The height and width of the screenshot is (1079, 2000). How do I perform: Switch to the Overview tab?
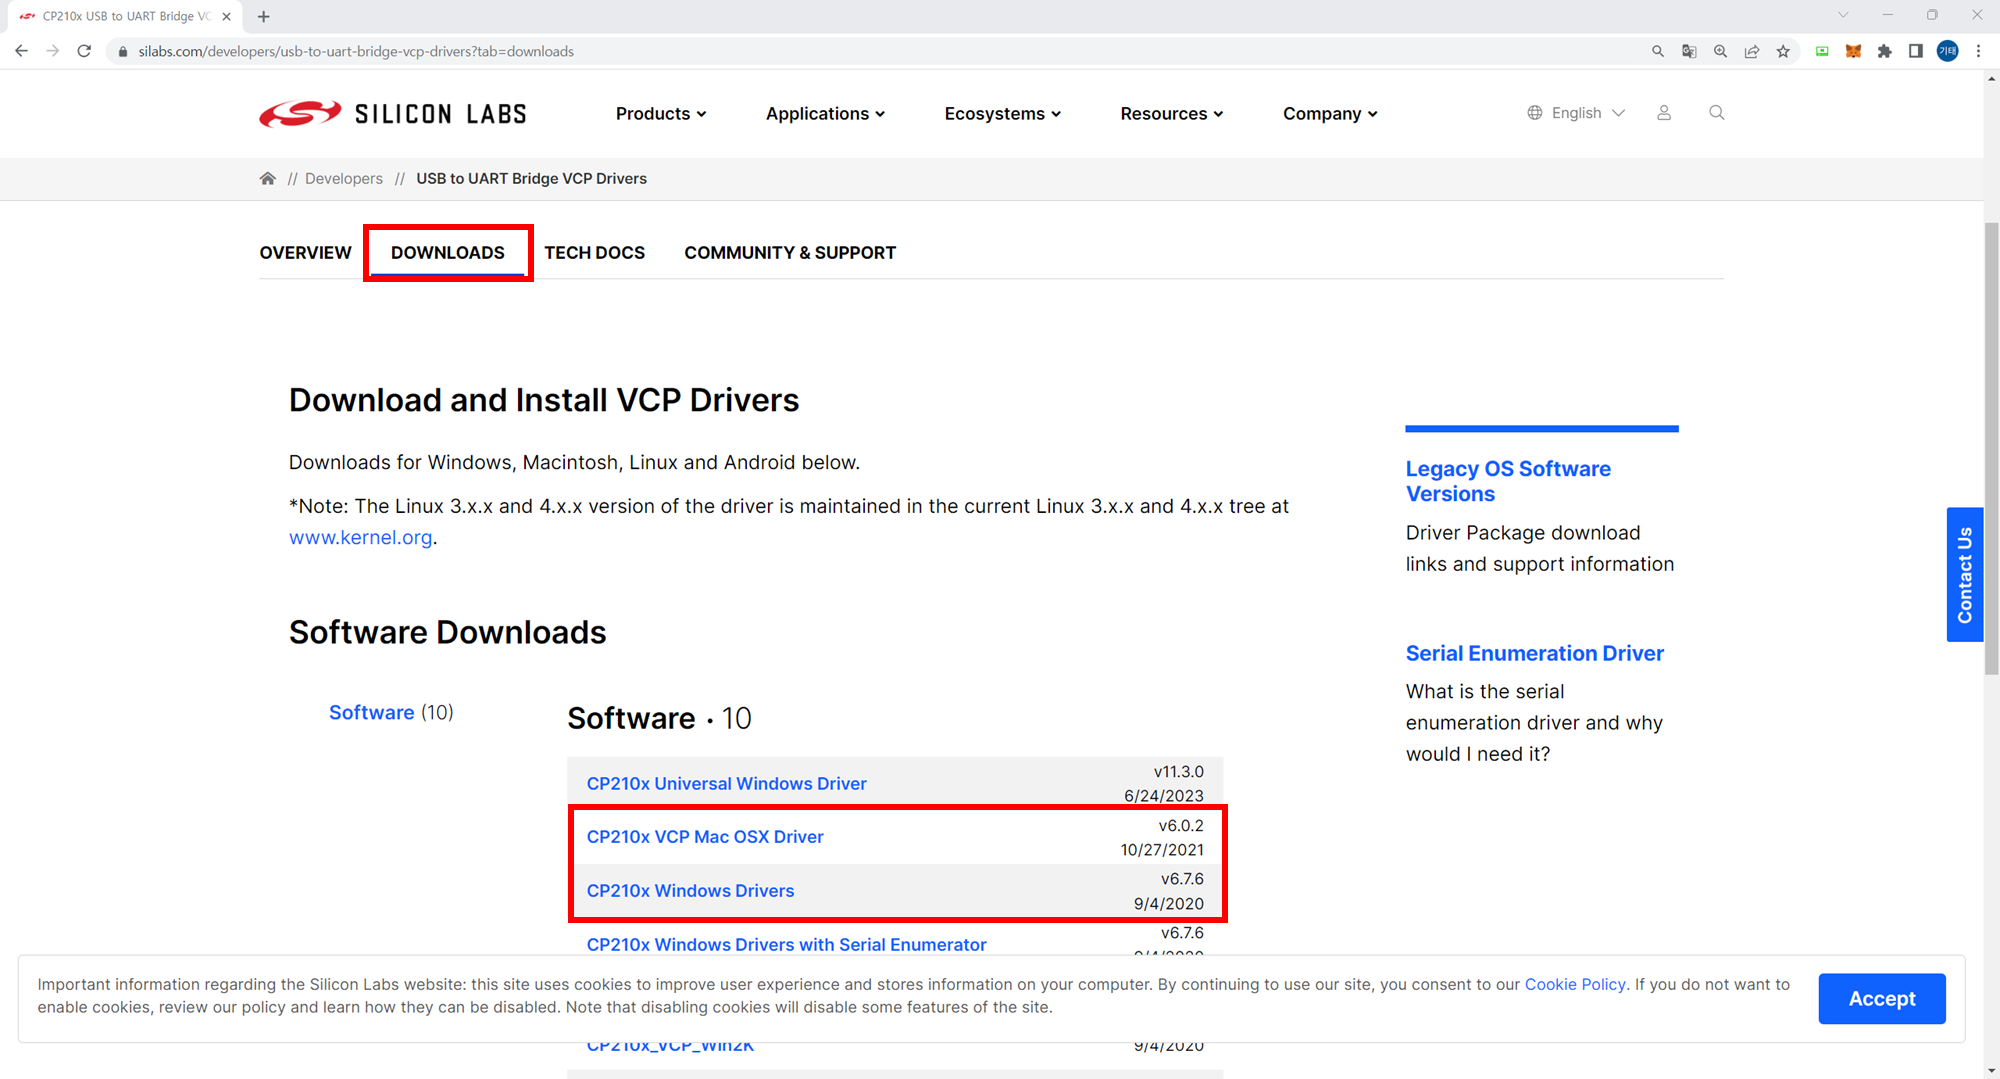coord(306,253)
